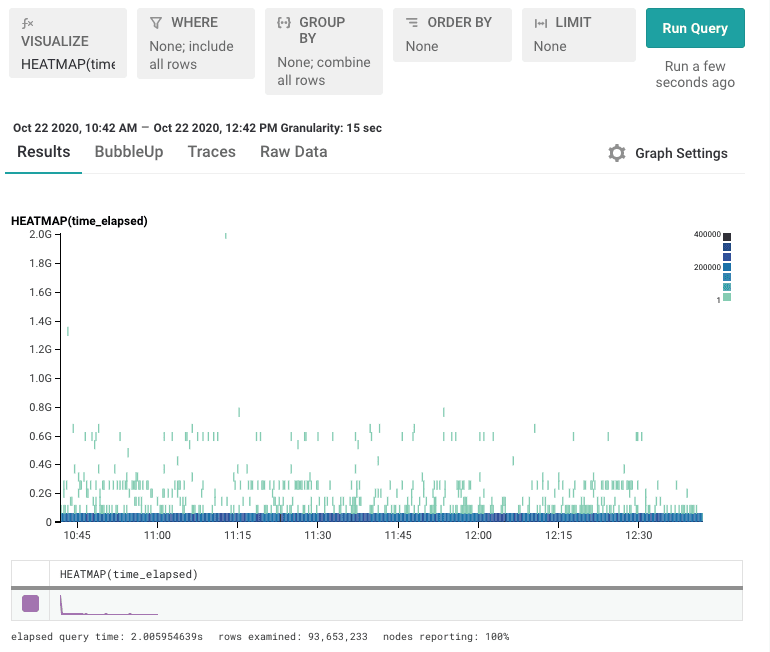Click the ORDER BY sort icon

(x=411, y=22)
